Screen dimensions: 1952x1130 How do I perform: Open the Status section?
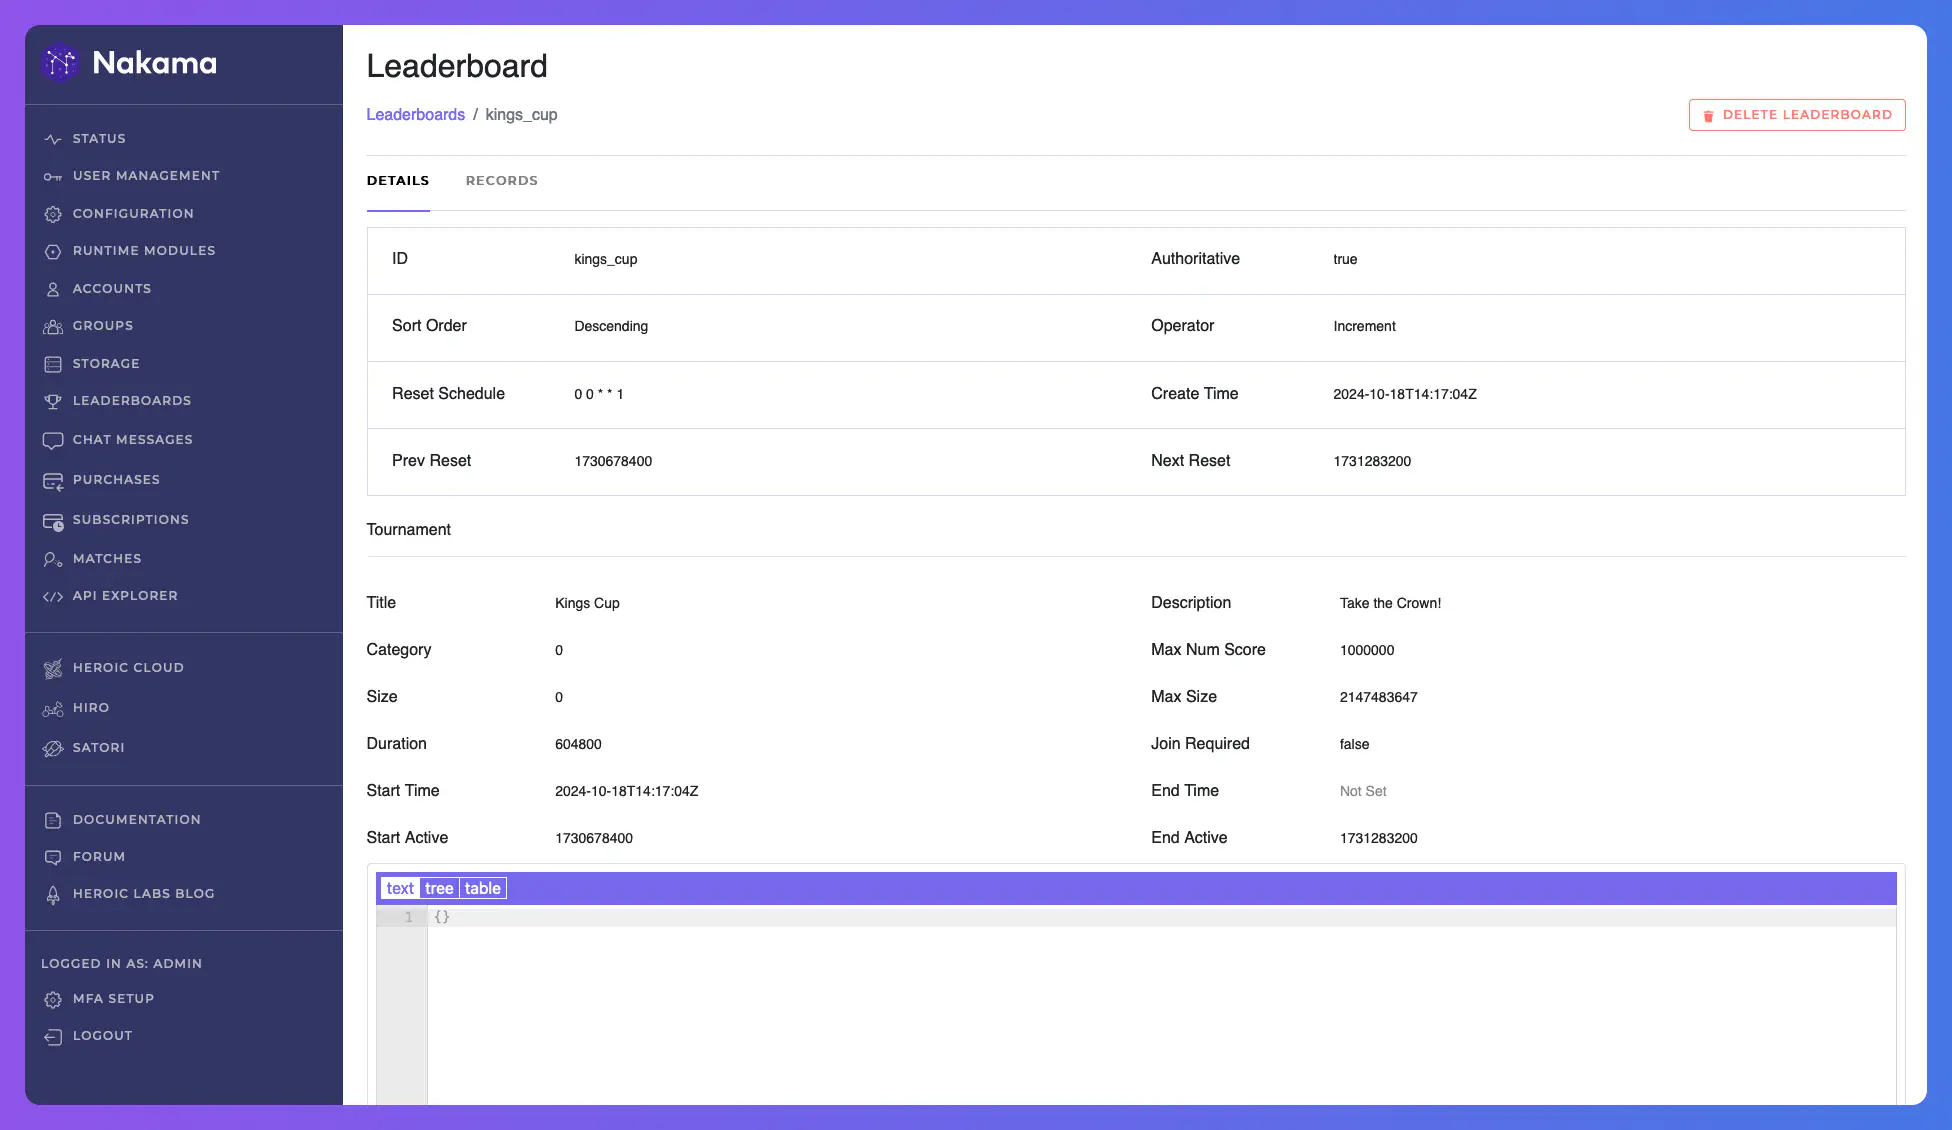pyautogui.click(x=98, y=139)
